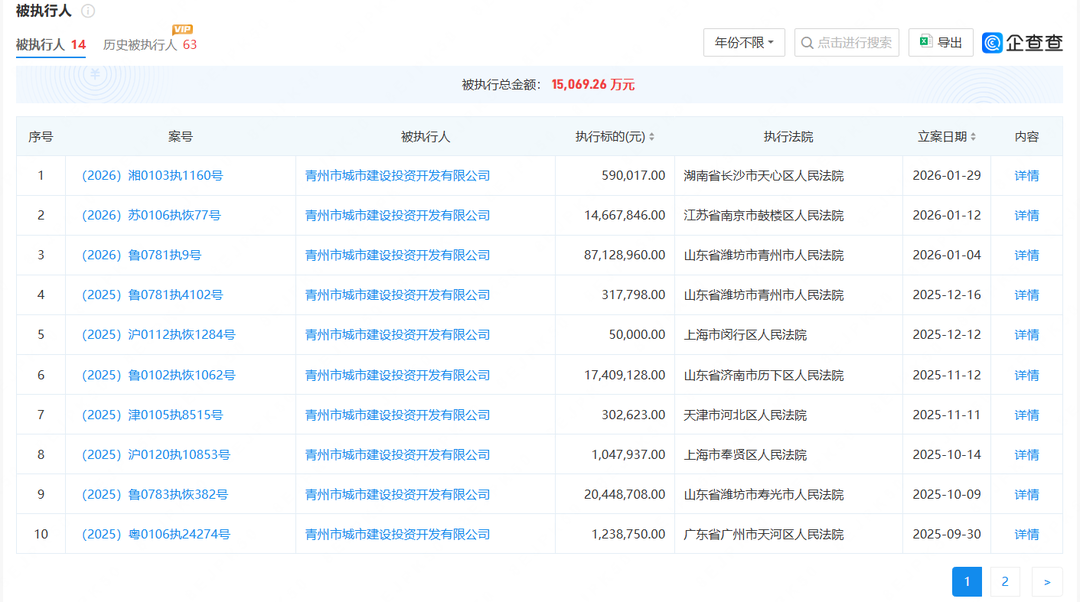Click the 企查查 logo
Screen dimensions: 1080x602
1022,43
